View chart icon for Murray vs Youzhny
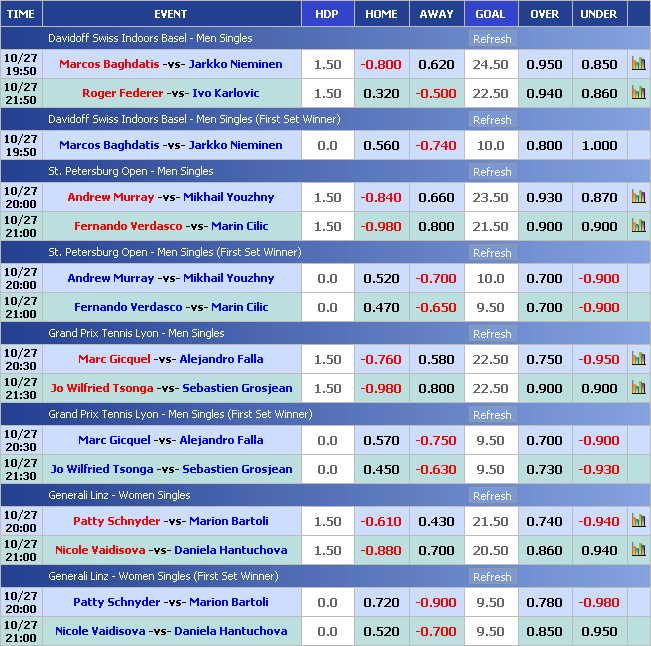This screenshot has width=651, height=646. [x=638, y=197]
